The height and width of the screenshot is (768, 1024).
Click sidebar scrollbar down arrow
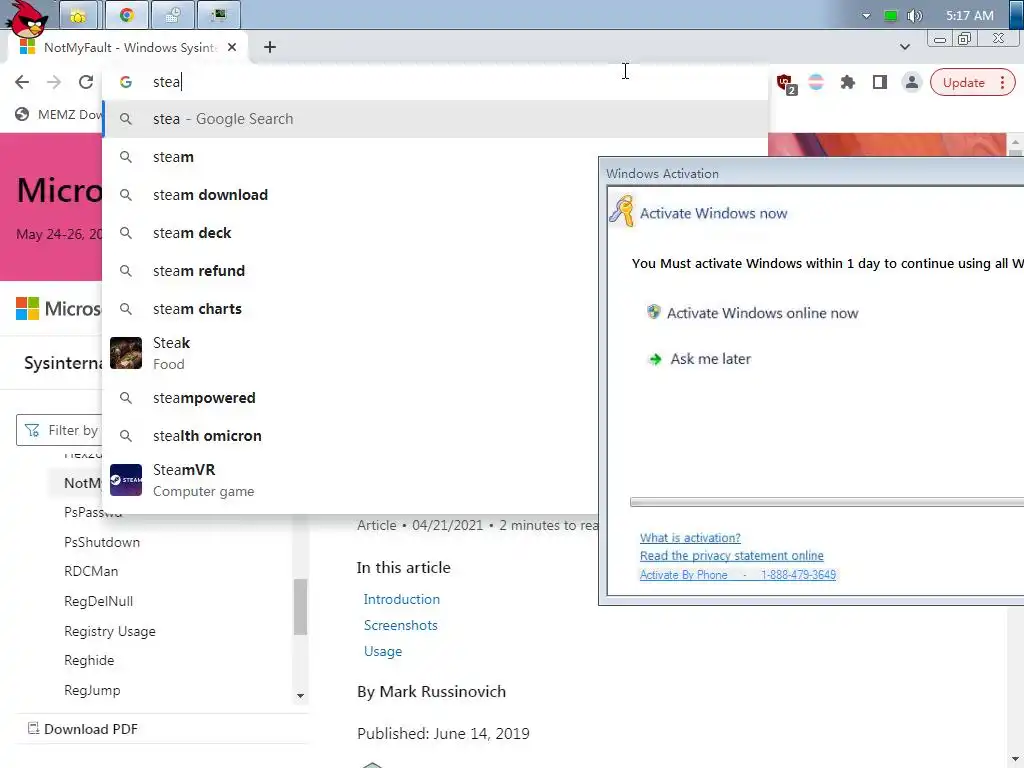pos(300,696)
